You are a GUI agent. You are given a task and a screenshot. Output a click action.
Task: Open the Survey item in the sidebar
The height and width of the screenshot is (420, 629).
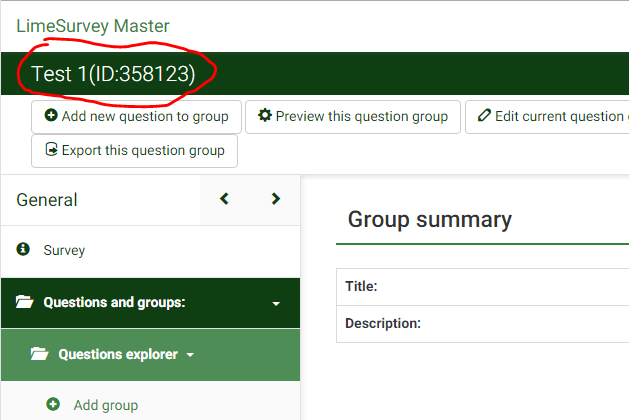click(64, 250)
